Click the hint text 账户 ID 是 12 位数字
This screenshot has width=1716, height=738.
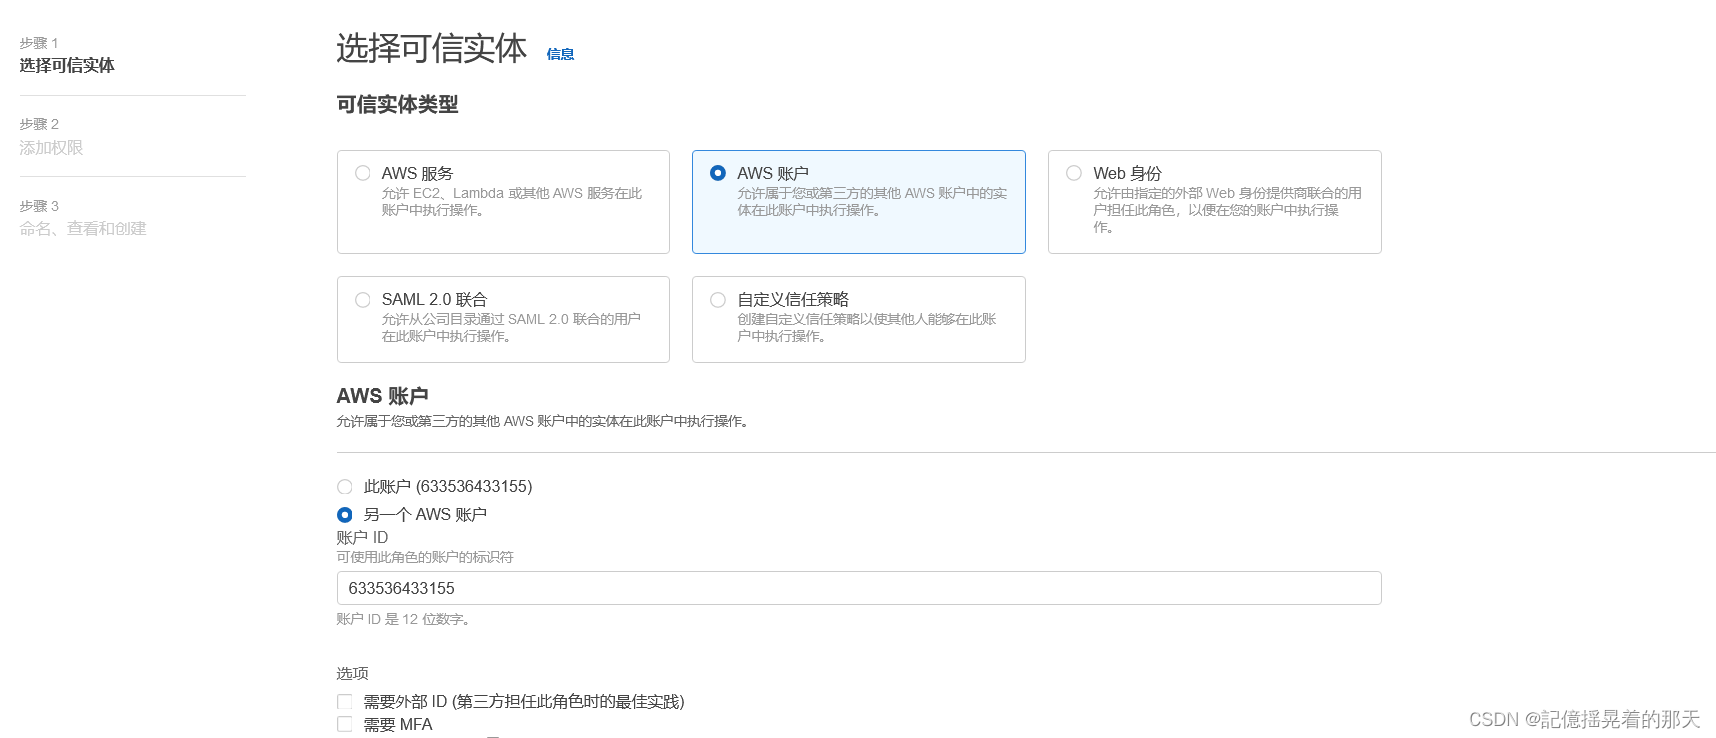(x=404, y=619)
